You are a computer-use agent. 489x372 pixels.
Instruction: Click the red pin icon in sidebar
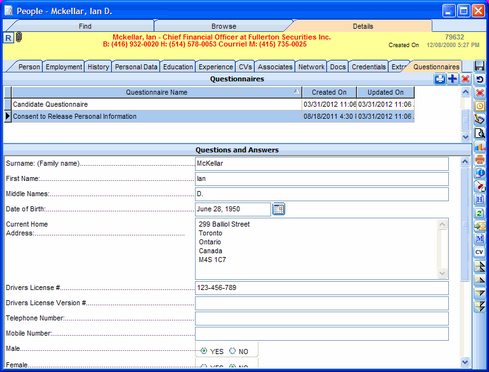point(480,186)
